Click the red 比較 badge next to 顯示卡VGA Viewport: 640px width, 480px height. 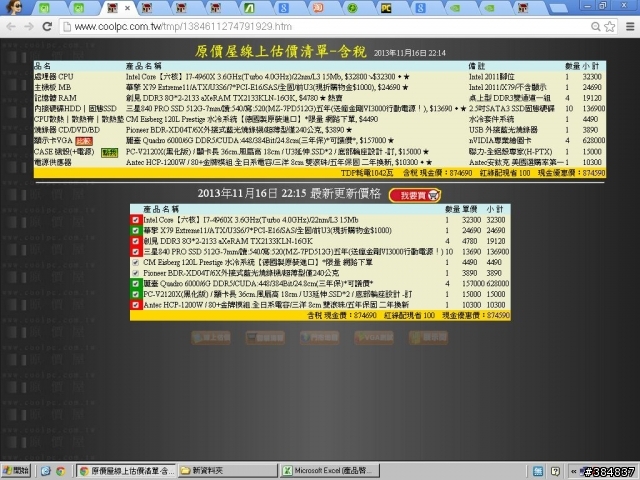pyautogui.click(x=84, y=141)
